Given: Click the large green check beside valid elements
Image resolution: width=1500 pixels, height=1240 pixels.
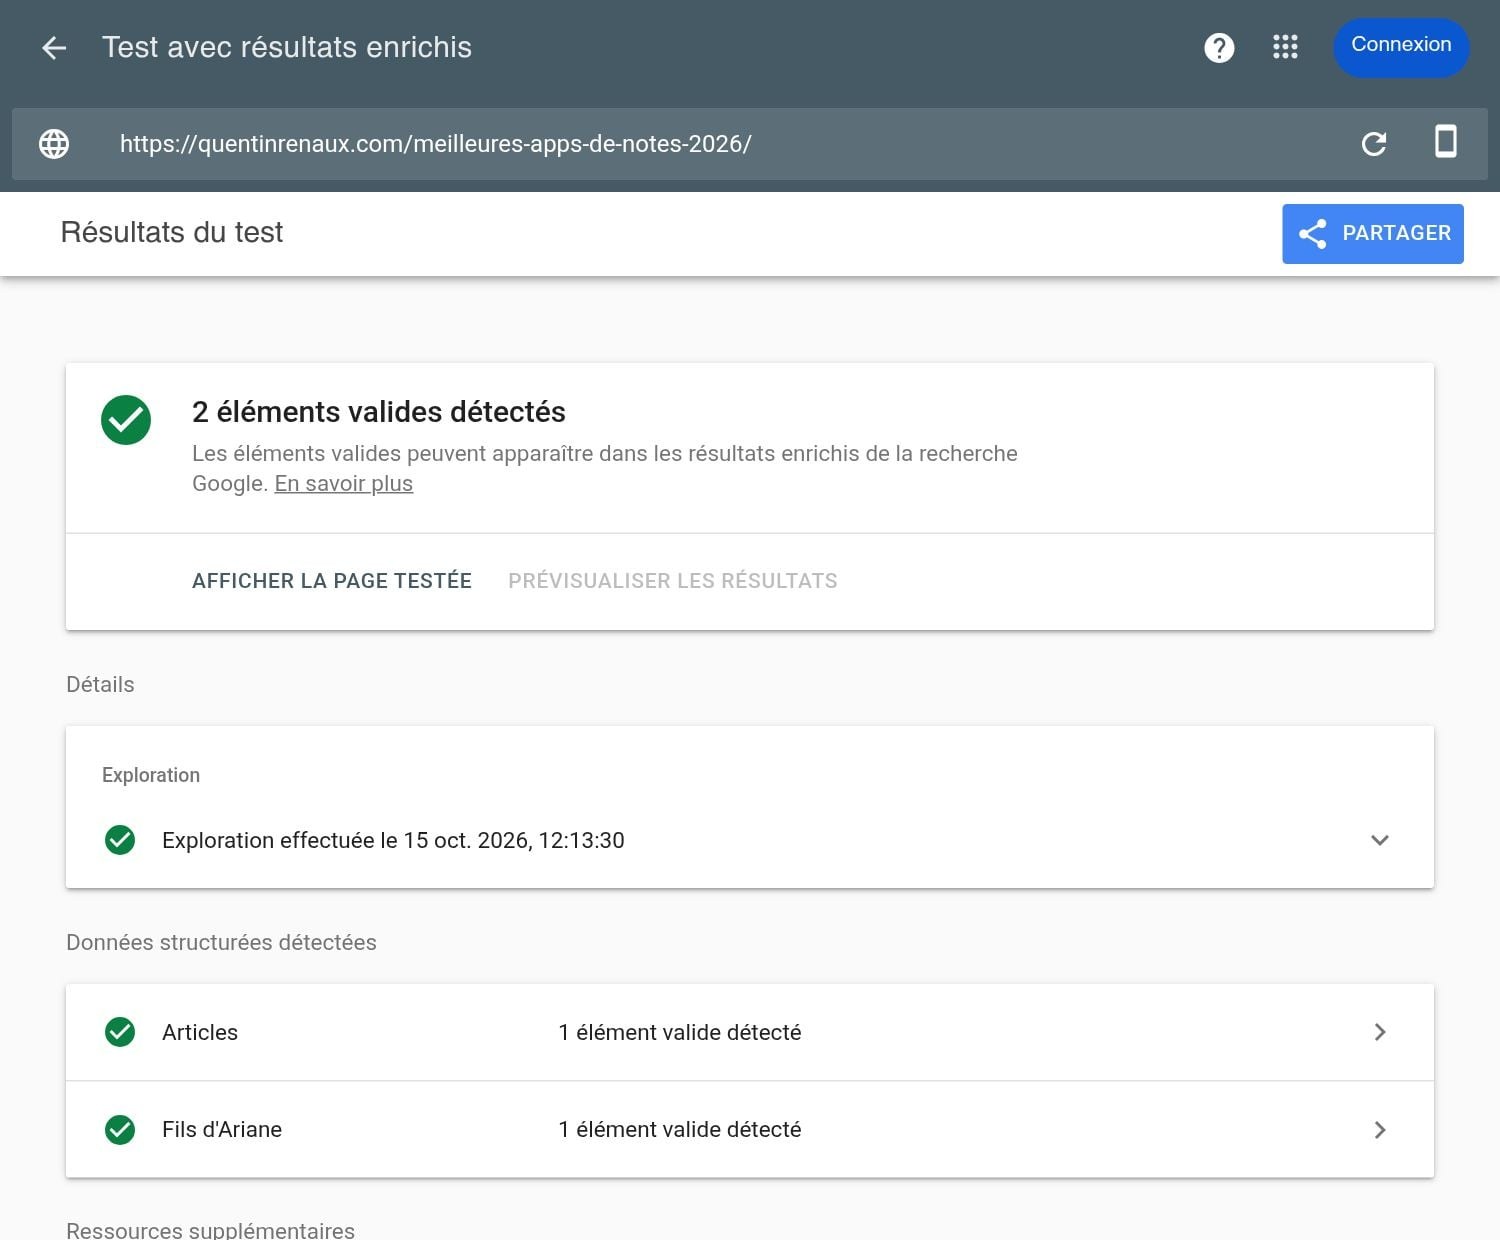Looking at the screenshot, I should [126, 420].
